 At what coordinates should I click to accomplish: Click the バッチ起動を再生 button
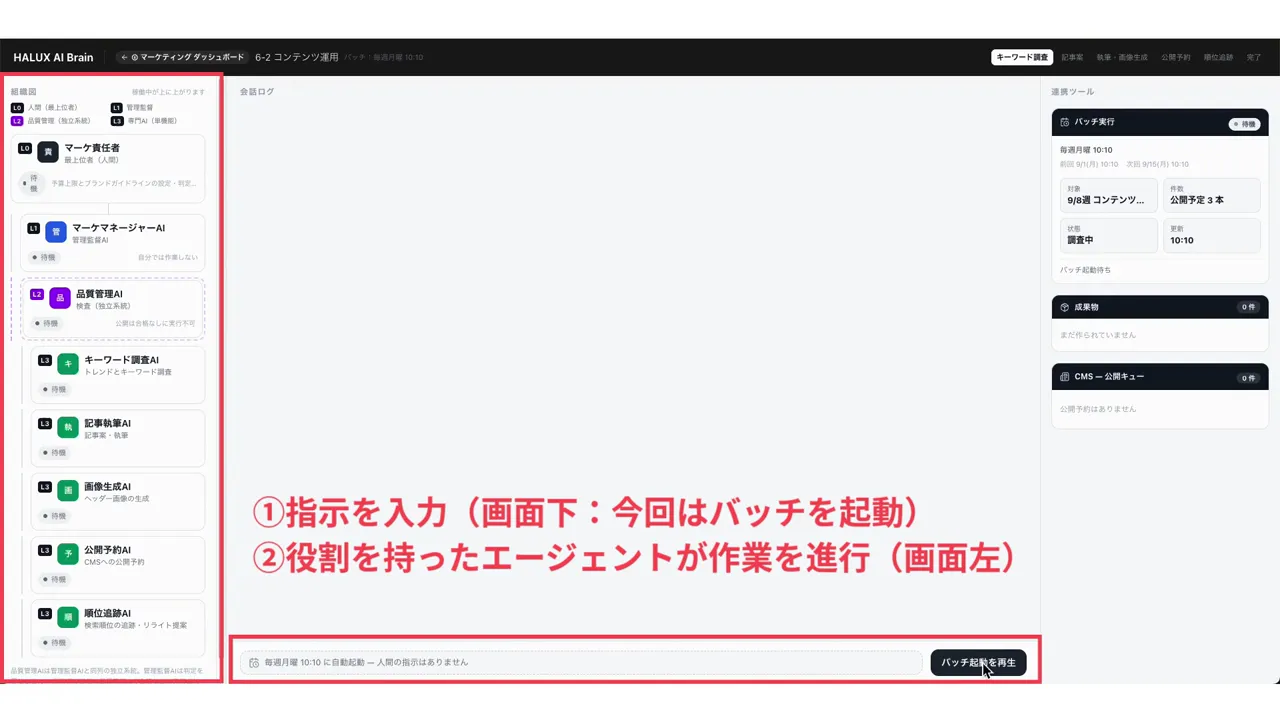point(978,663)
